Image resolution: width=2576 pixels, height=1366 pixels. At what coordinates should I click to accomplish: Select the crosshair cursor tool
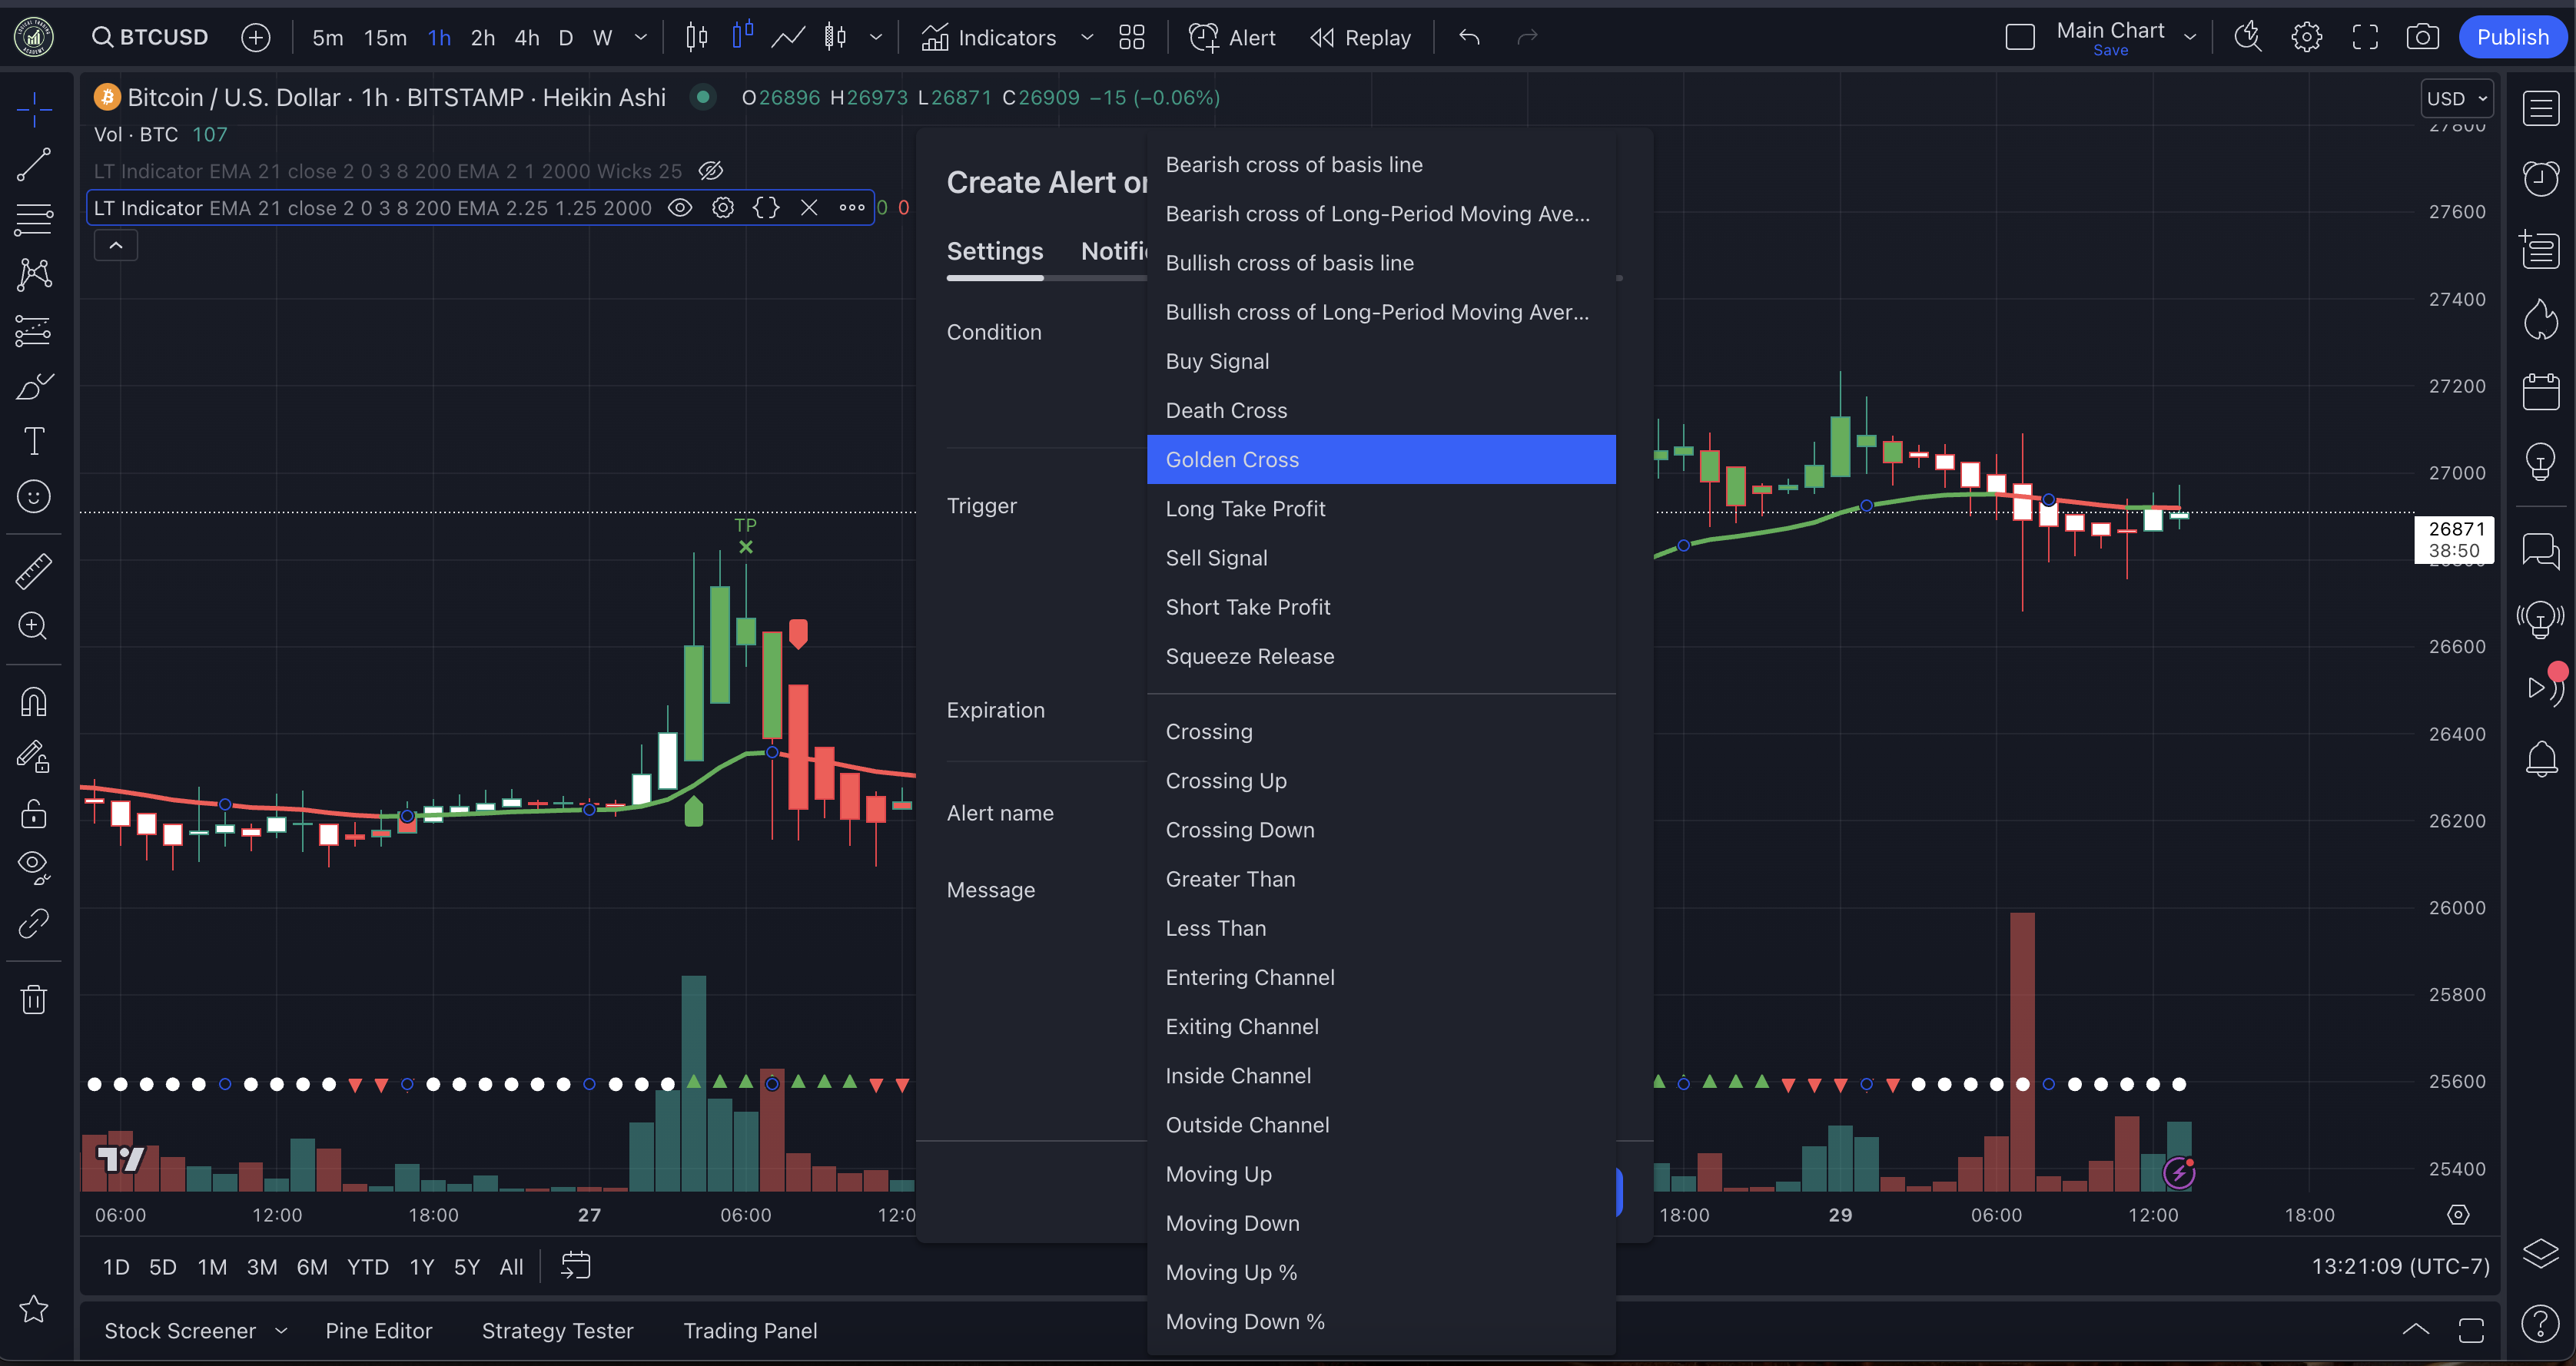(34, 108)
